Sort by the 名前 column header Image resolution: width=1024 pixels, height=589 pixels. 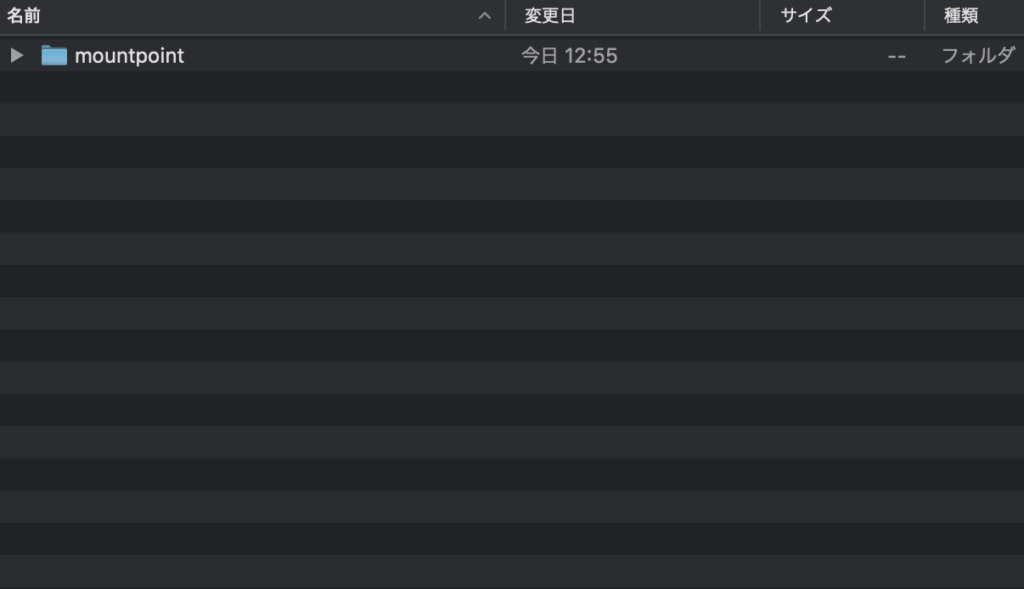tap(24, 16)
